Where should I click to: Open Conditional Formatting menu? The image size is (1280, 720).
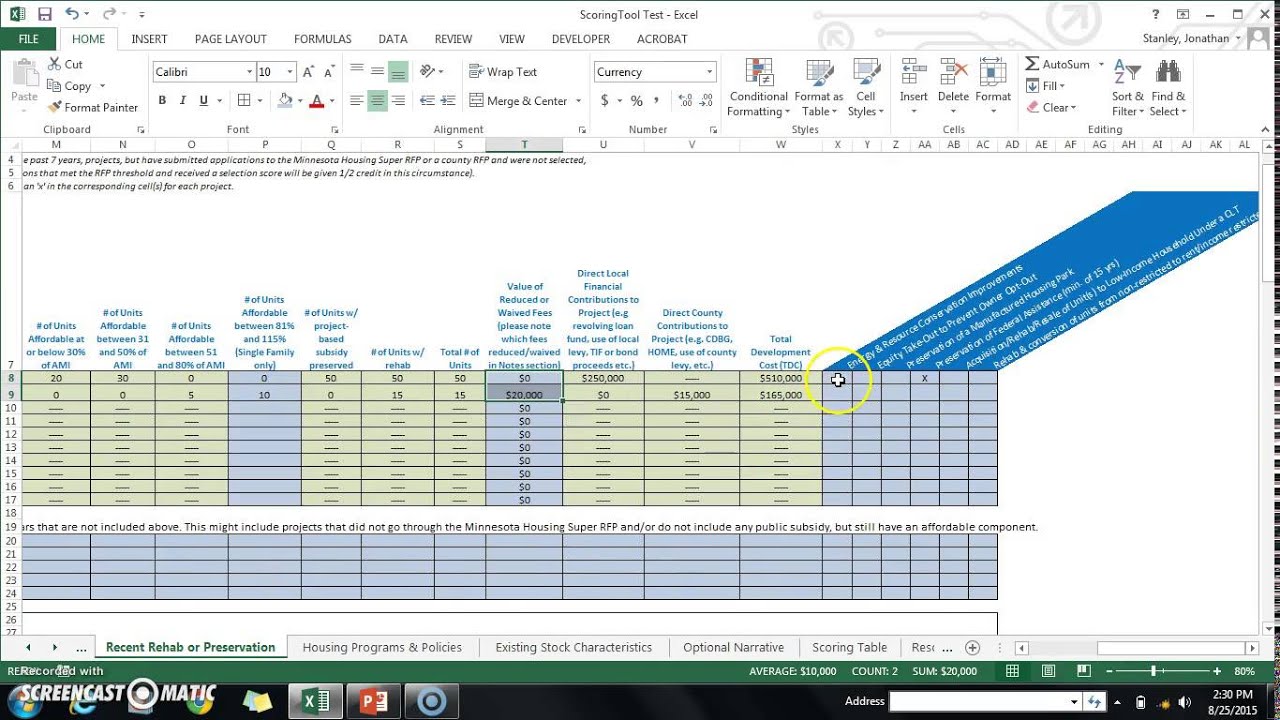pyautogui.click(x=758, y=88)
